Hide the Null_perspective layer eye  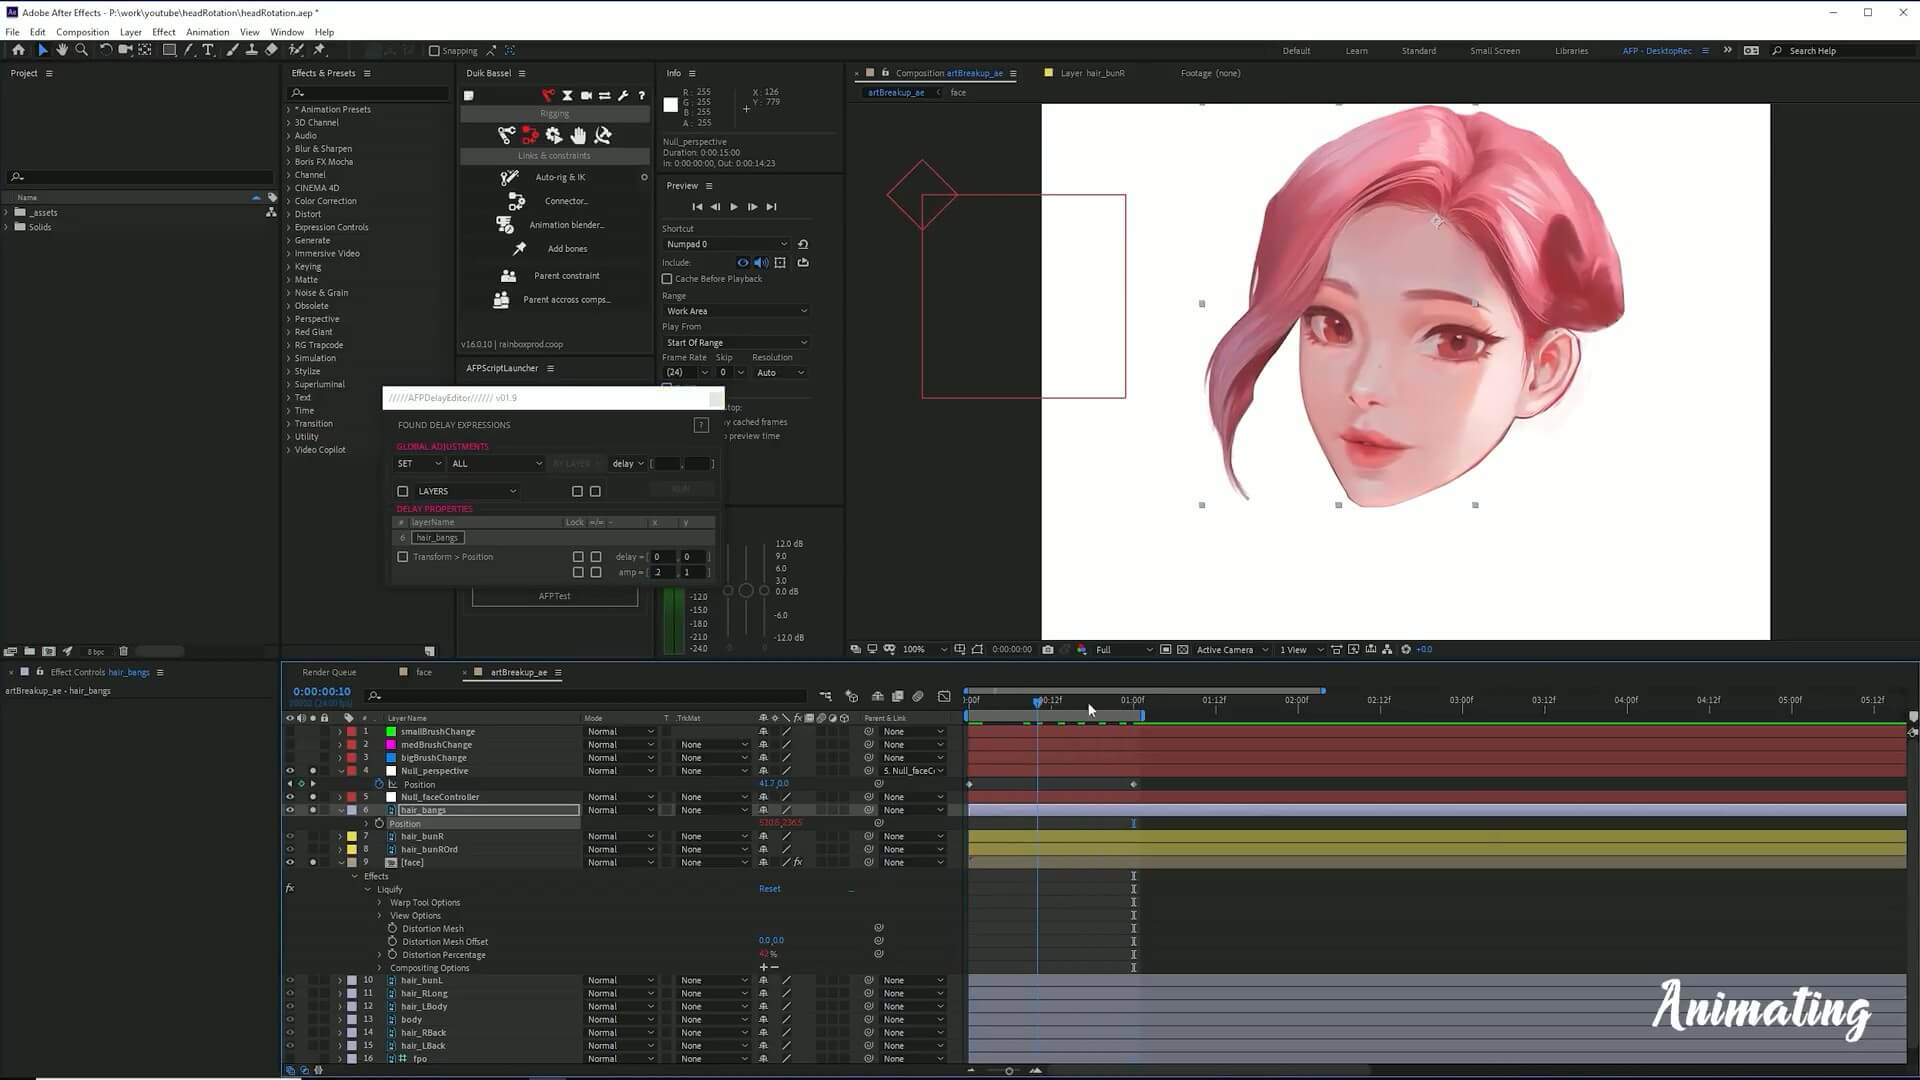click(290, 771)
